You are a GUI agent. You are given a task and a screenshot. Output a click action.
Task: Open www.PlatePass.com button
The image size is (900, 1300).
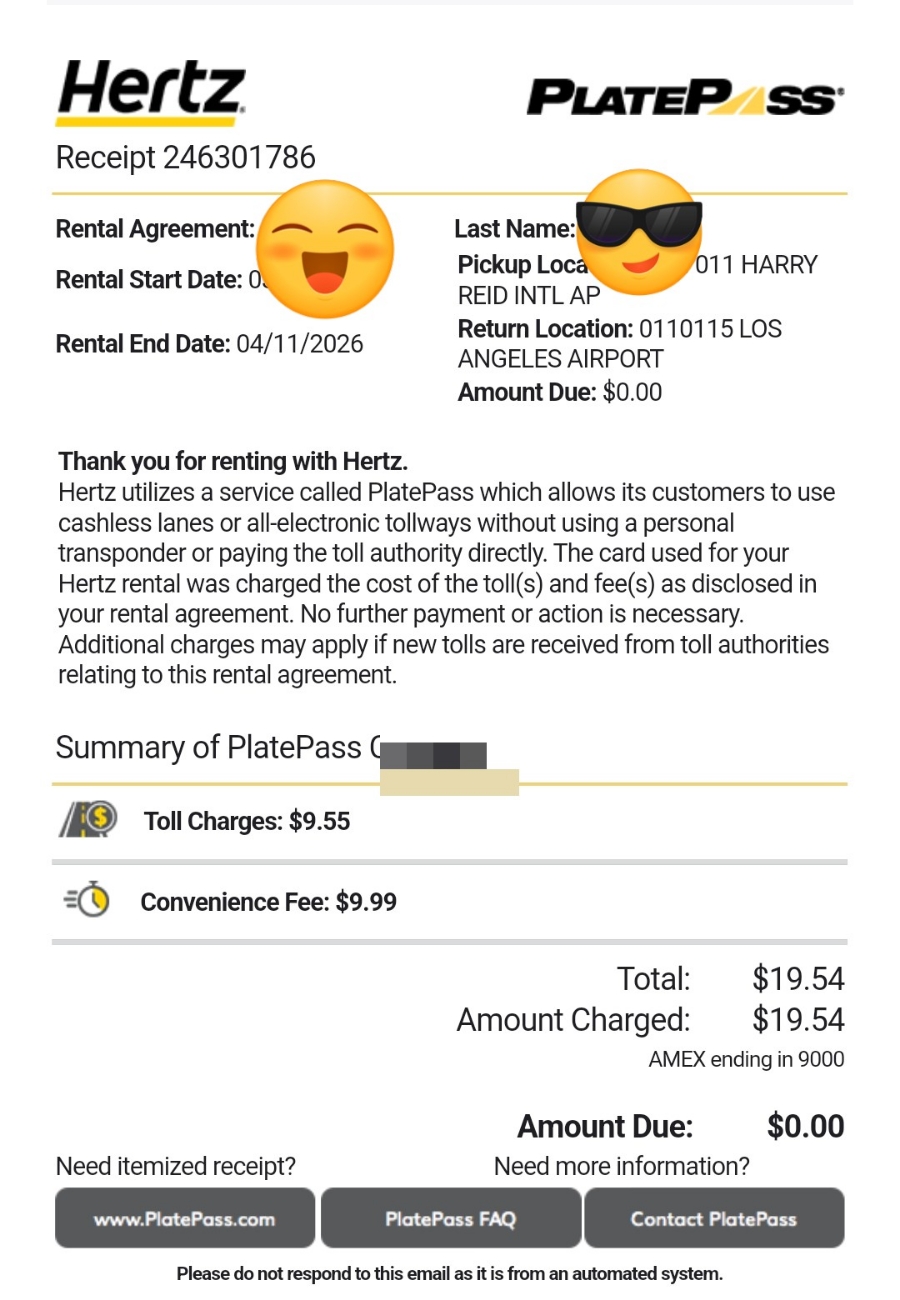pos(184,1219)
